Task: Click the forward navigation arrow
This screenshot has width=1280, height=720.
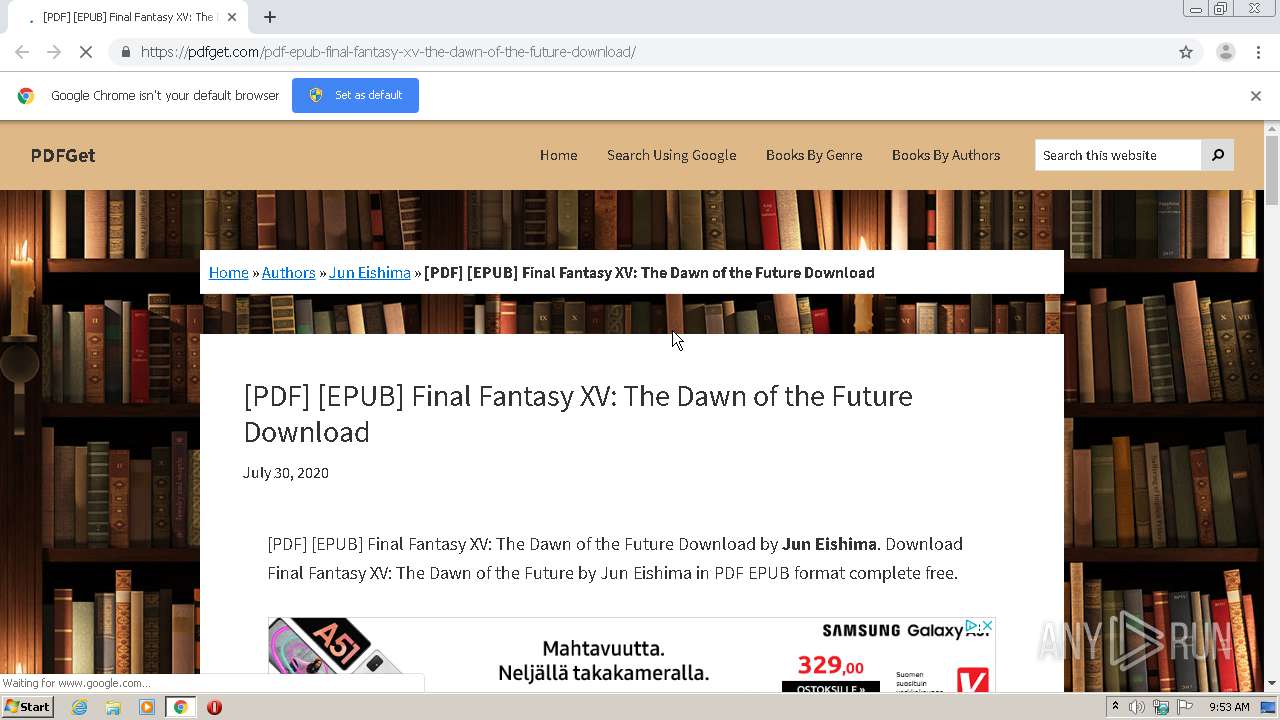Action: 54,52
